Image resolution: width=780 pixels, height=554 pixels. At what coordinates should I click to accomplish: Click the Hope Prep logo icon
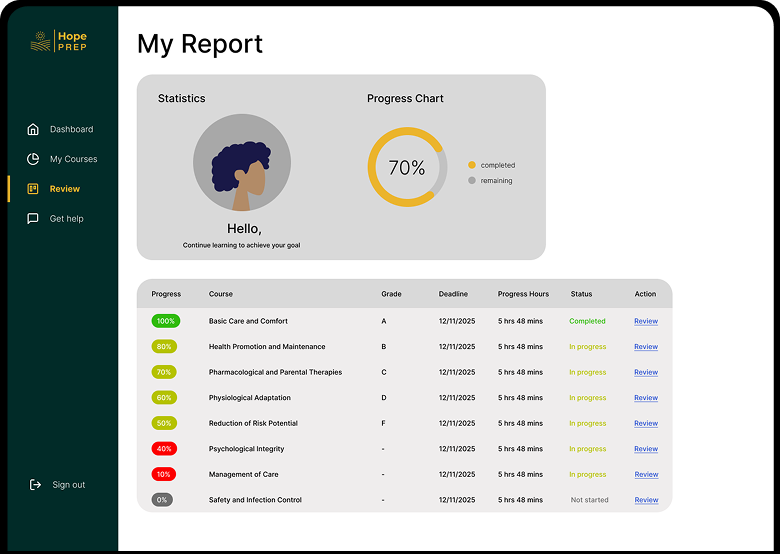coord(41,41)
